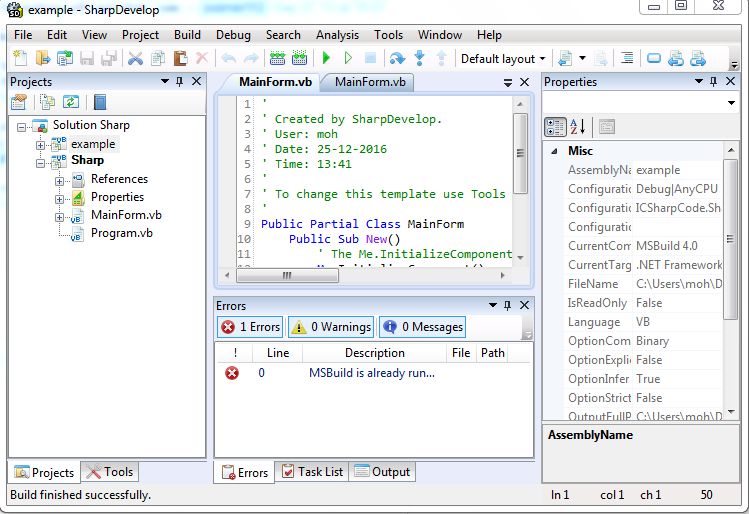Click the Open File toolbar icon

click(x=43, y=58)
